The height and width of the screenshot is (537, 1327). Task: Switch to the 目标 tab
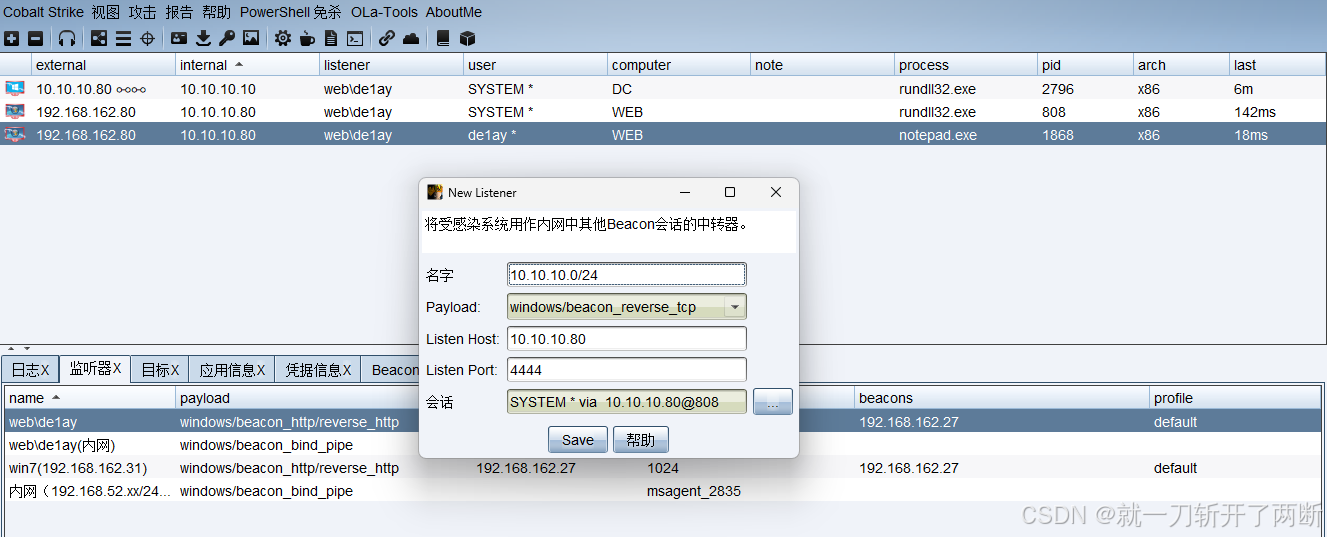(160, 369)
